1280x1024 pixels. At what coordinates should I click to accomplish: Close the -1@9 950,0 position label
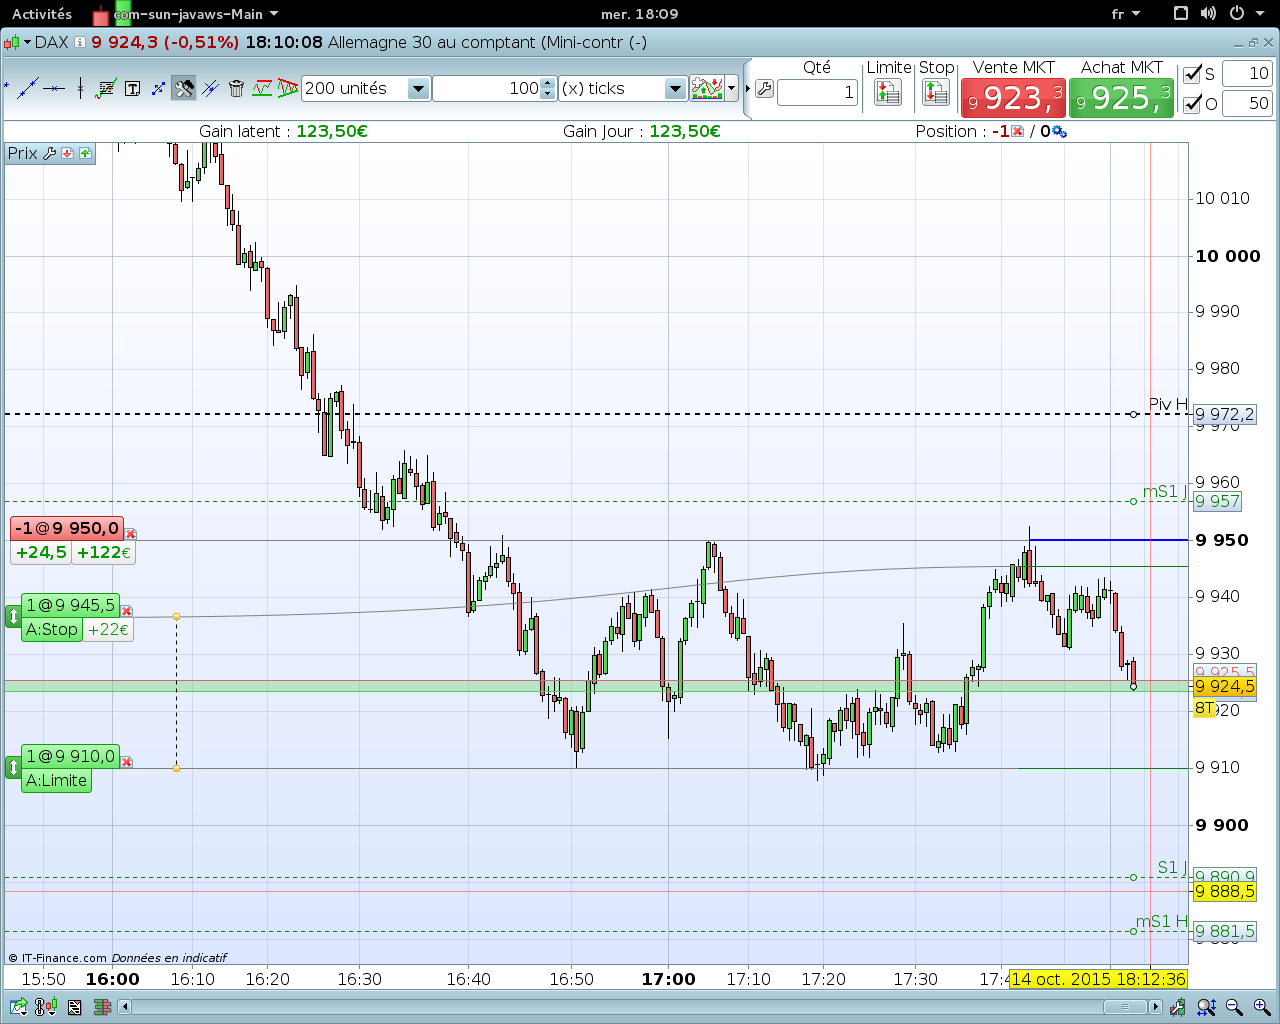point(131,534)
